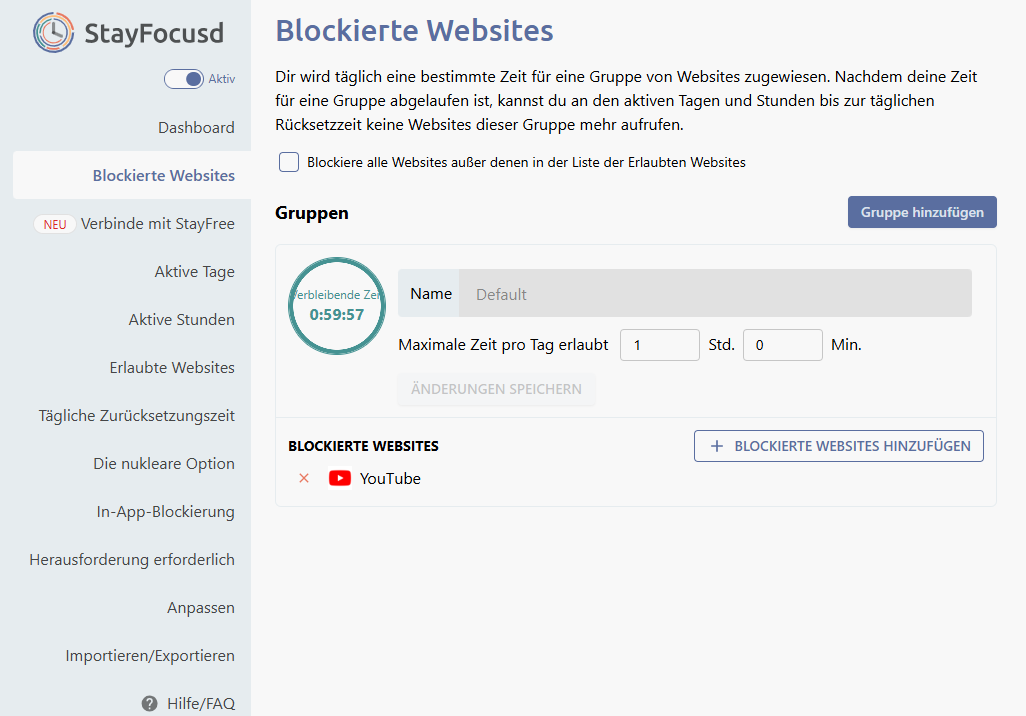This screenshot has height=716, width=1026.
Task: Enable block all websites except allowed checkbox
Action: click(x=289, y=162)
